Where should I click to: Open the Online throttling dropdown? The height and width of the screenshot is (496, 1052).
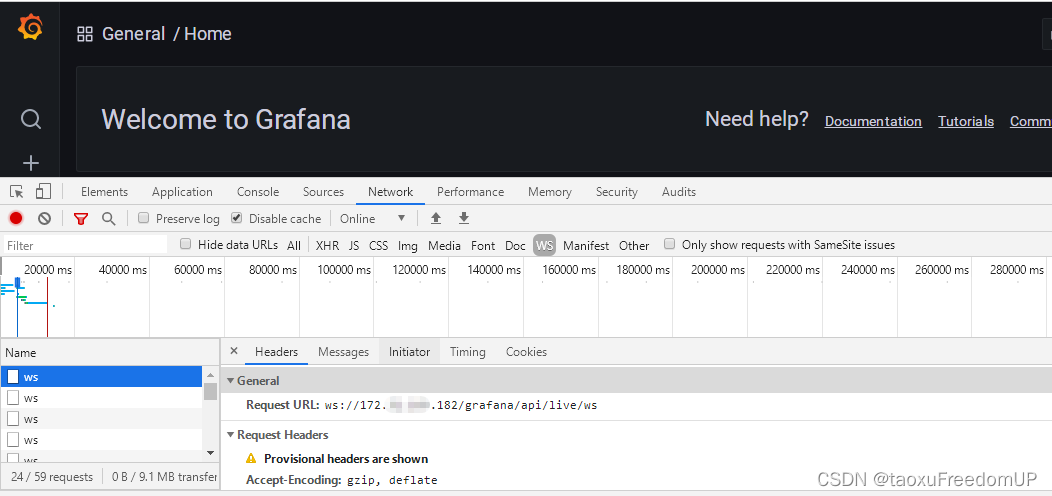tap(373, 218)
